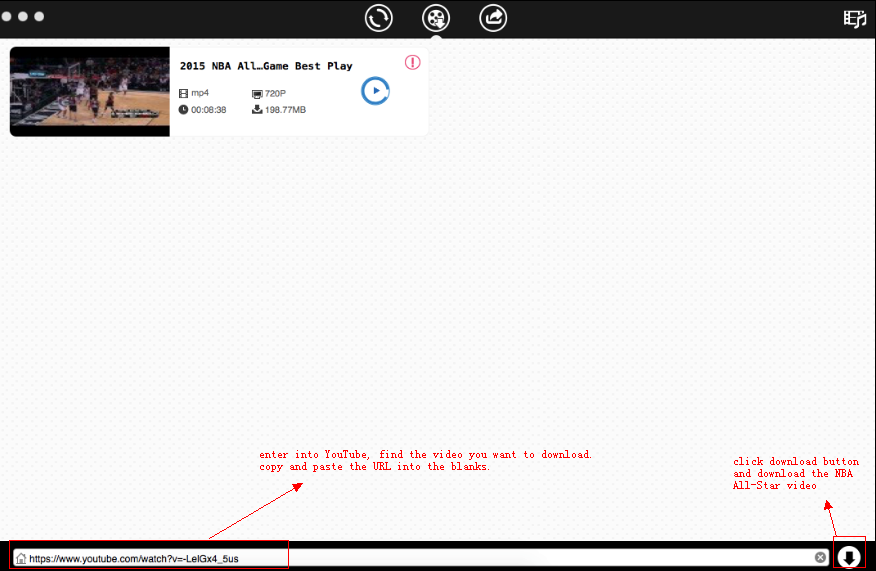Switch to the video Download tab
876x571 pixels.
[x=436, y=18]
